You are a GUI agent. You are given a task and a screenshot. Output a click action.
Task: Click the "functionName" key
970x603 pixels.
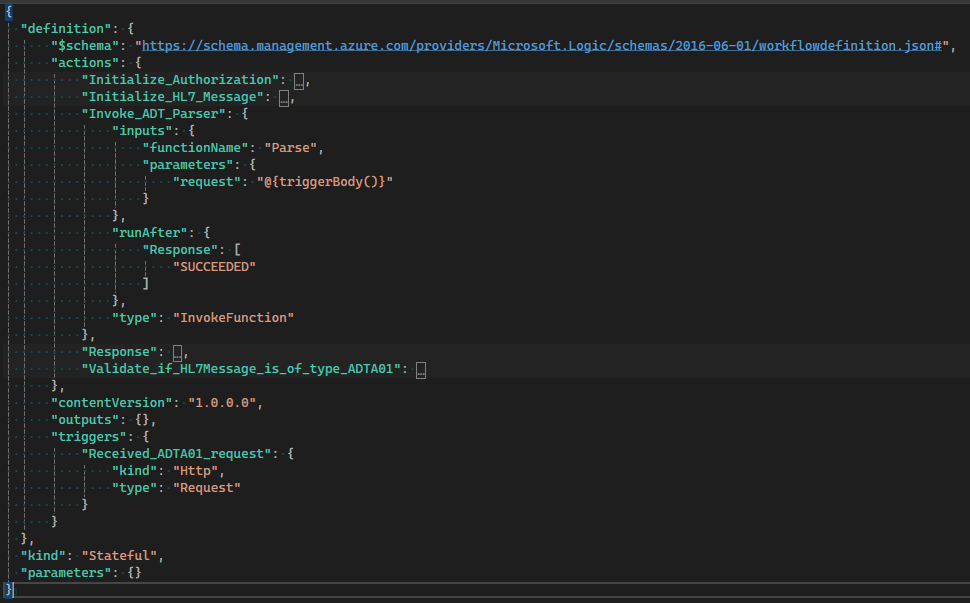(195, 148)
